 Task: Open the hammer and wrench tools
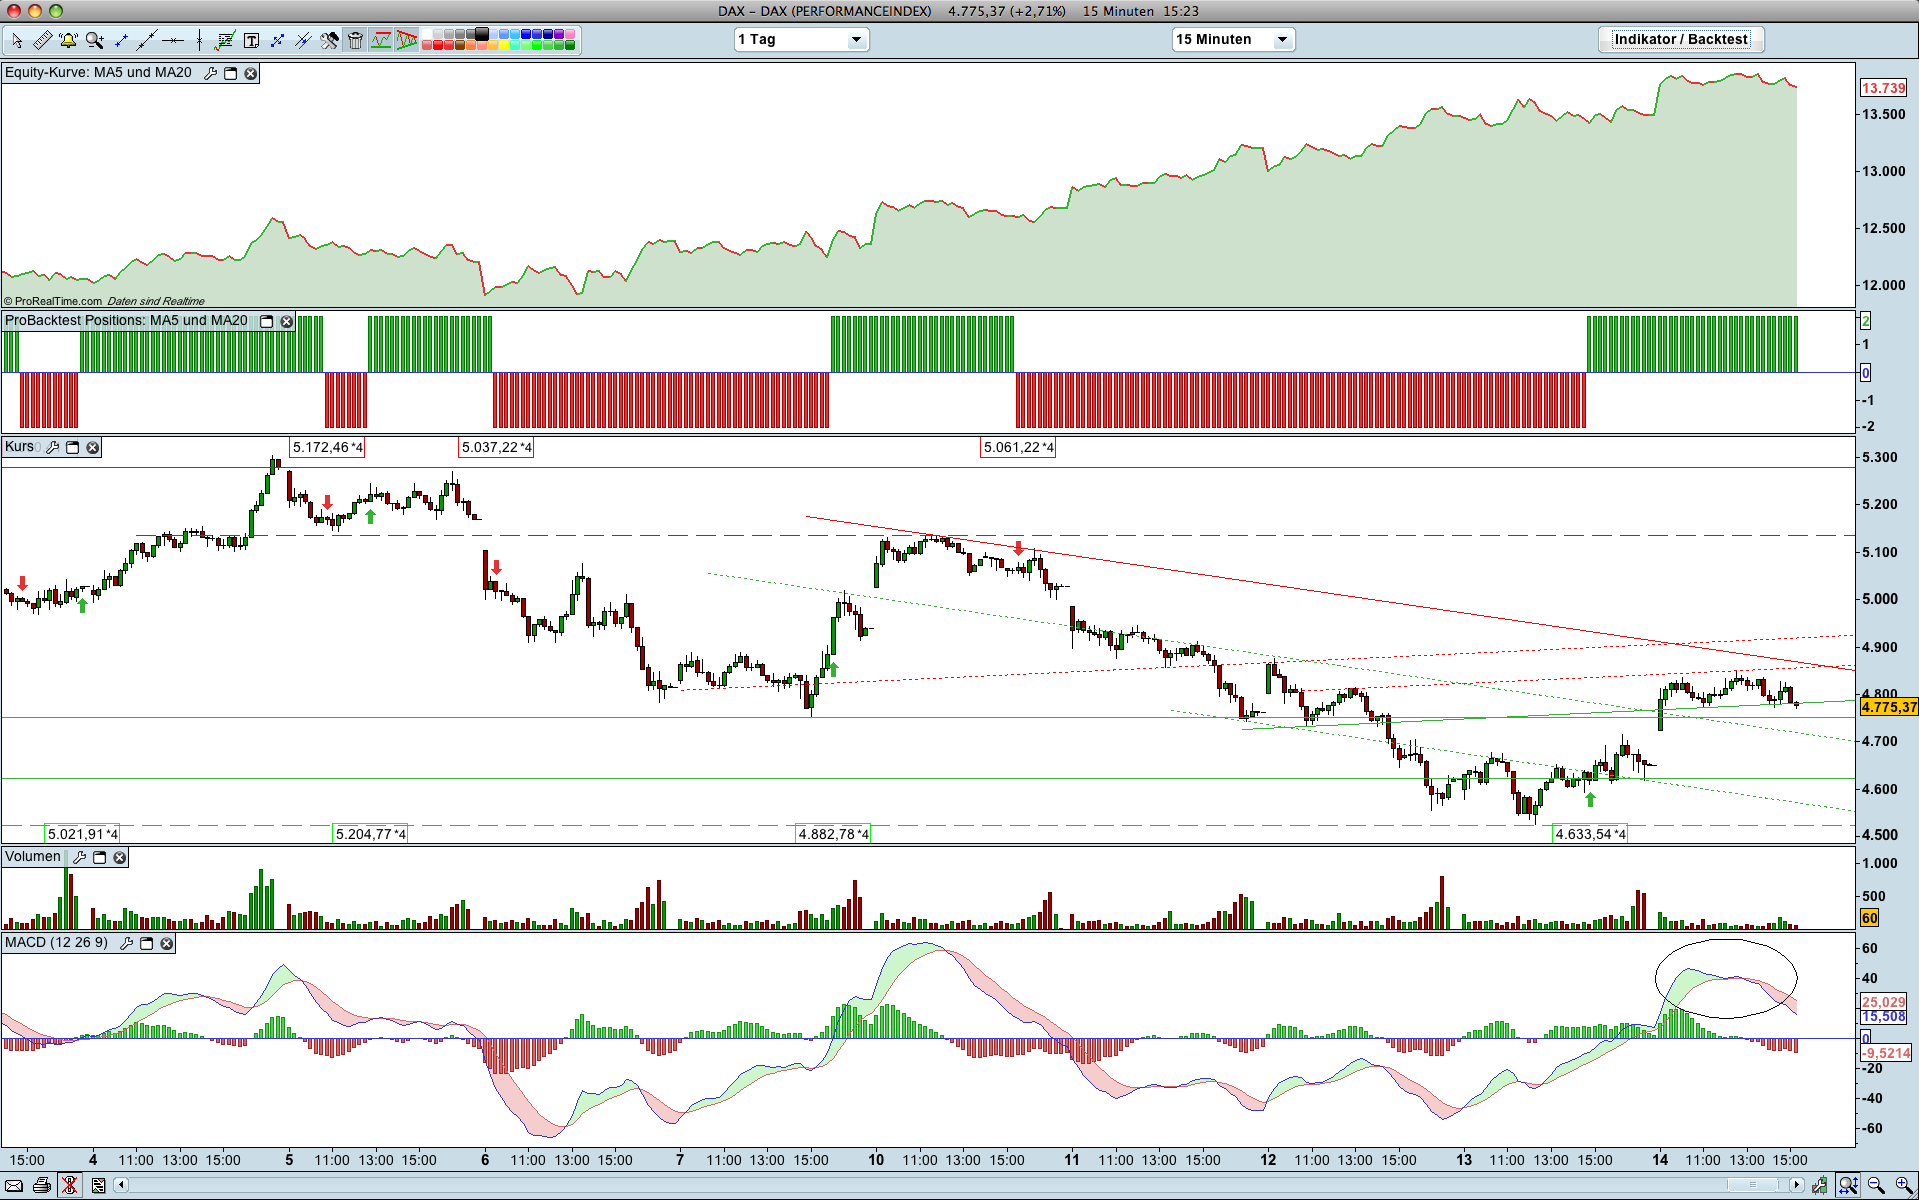click(x=329, y=40)
